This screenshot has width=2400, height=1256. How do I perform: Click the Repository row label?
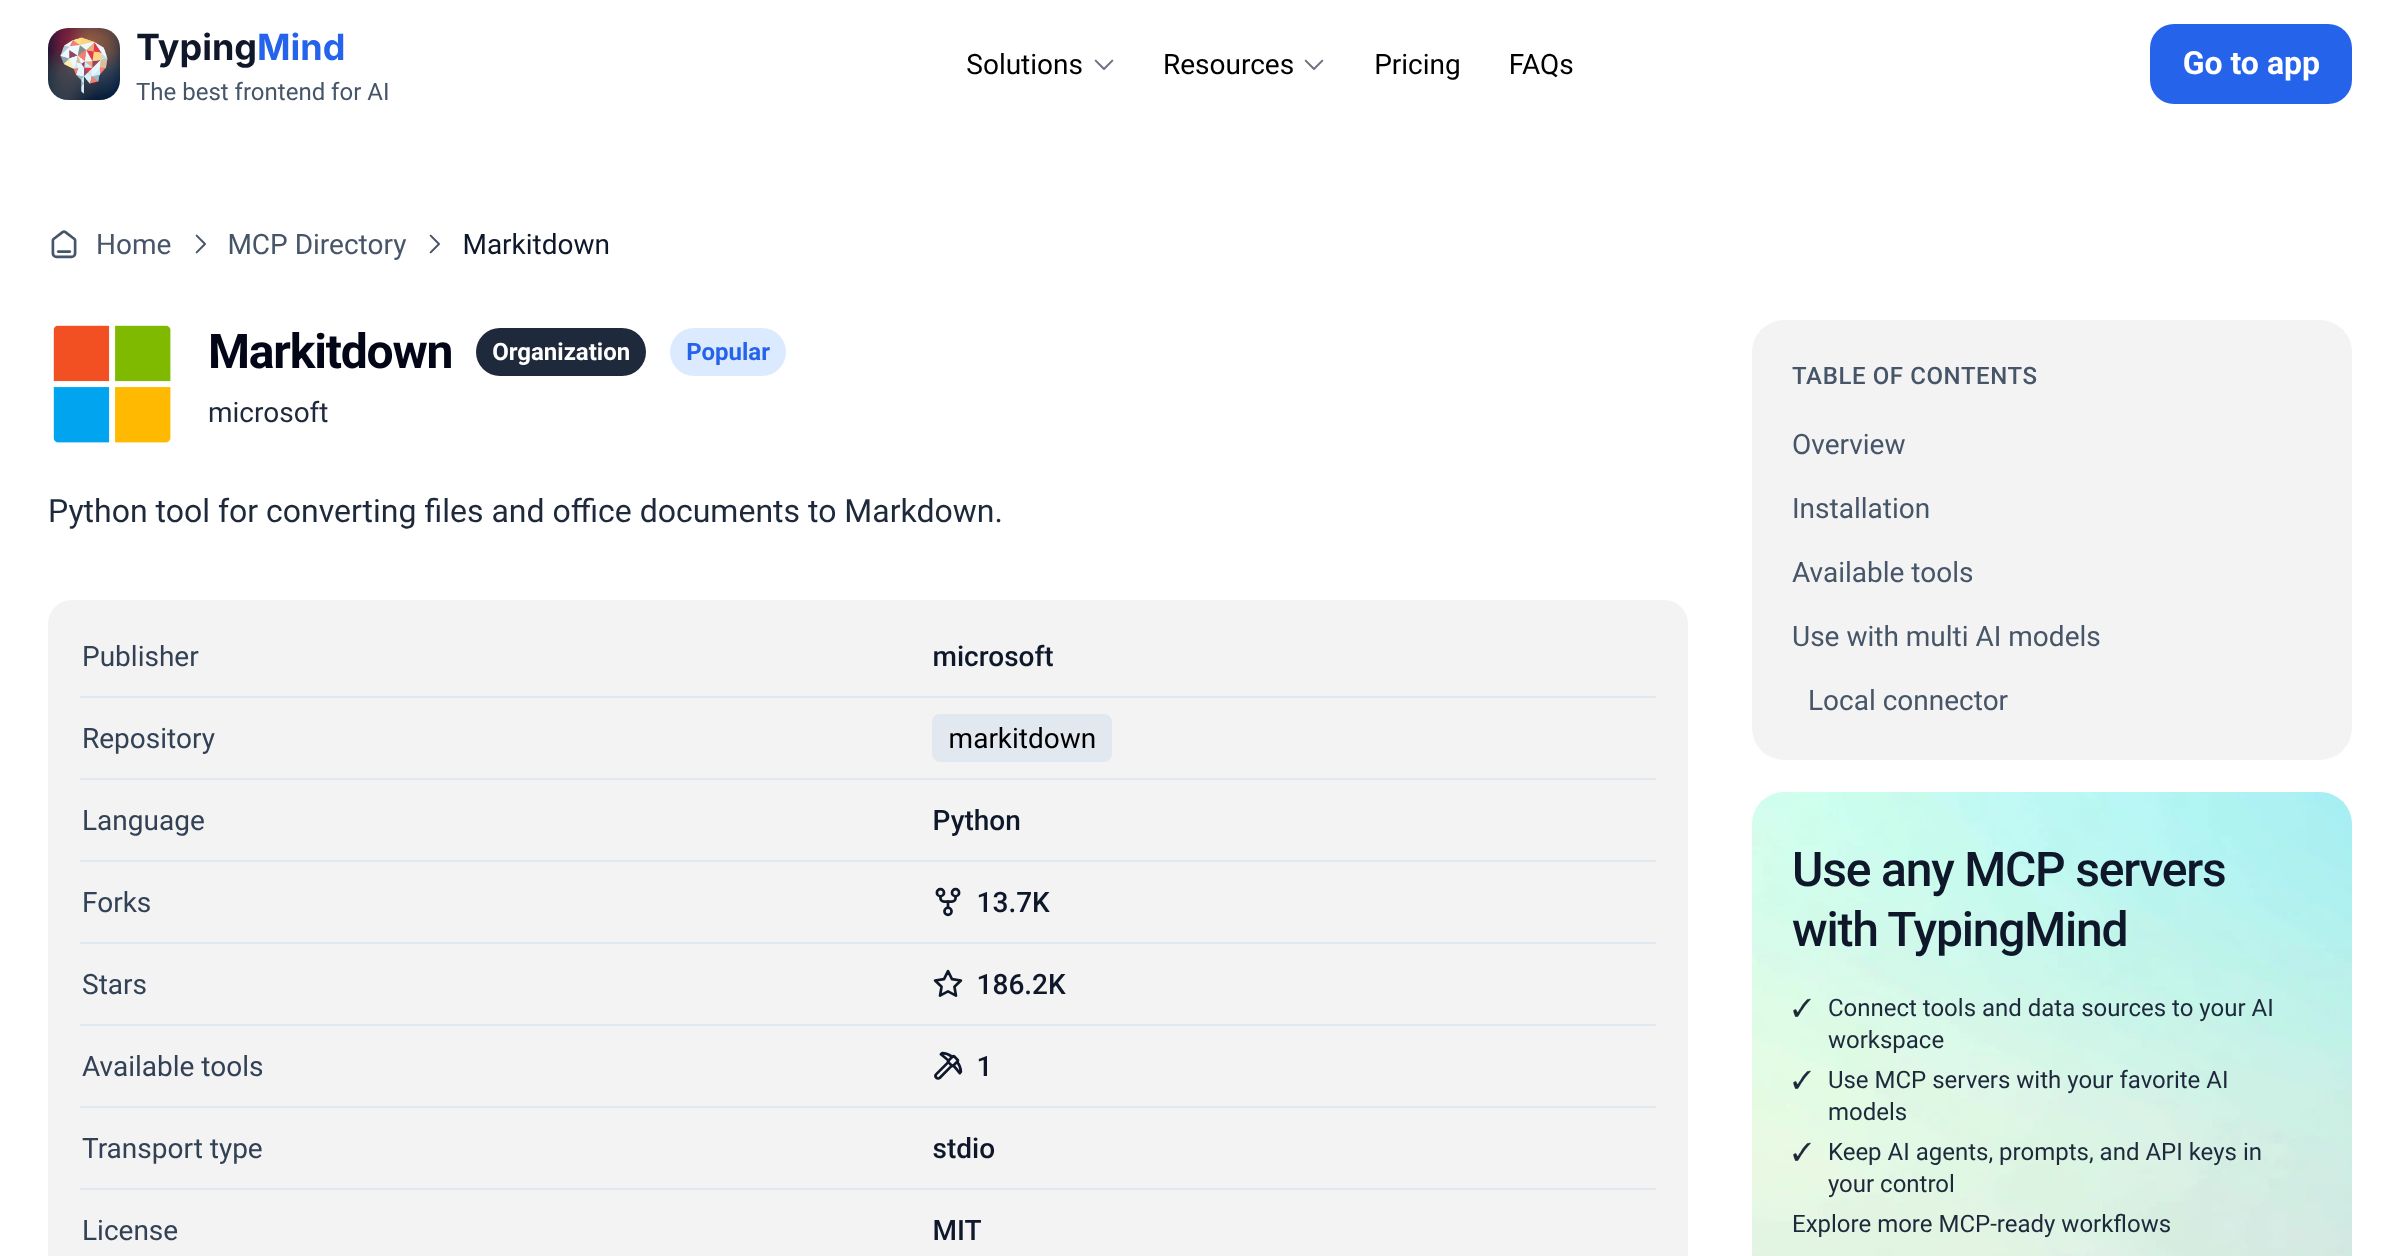point(148,738)
